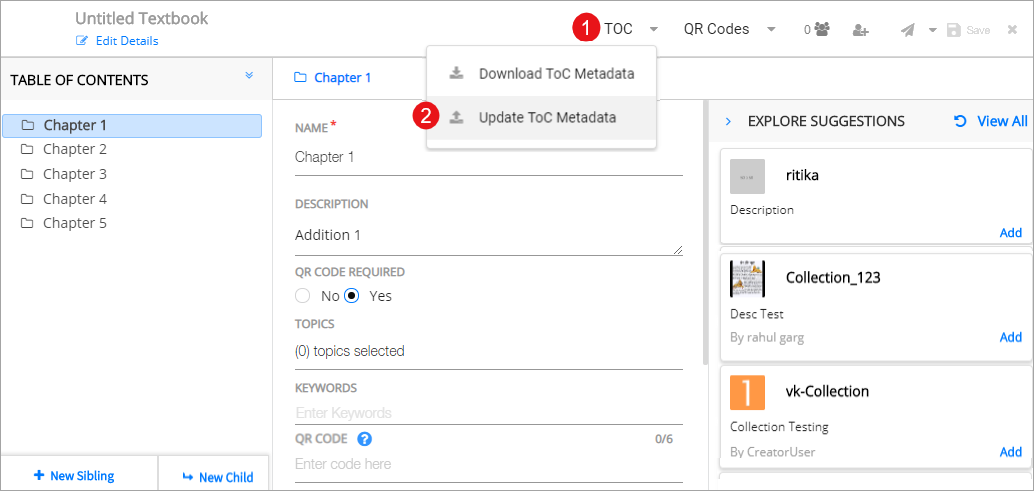1034x491 pixels.
Task: Open the QR Codes dropdown
Action: coord(729,30)
